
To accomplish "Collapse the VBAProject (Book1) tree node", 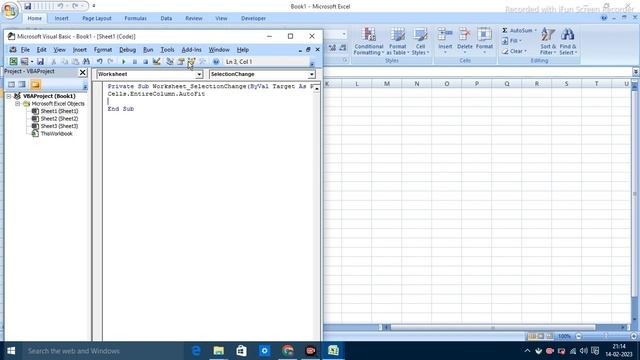I will point(9,96).
